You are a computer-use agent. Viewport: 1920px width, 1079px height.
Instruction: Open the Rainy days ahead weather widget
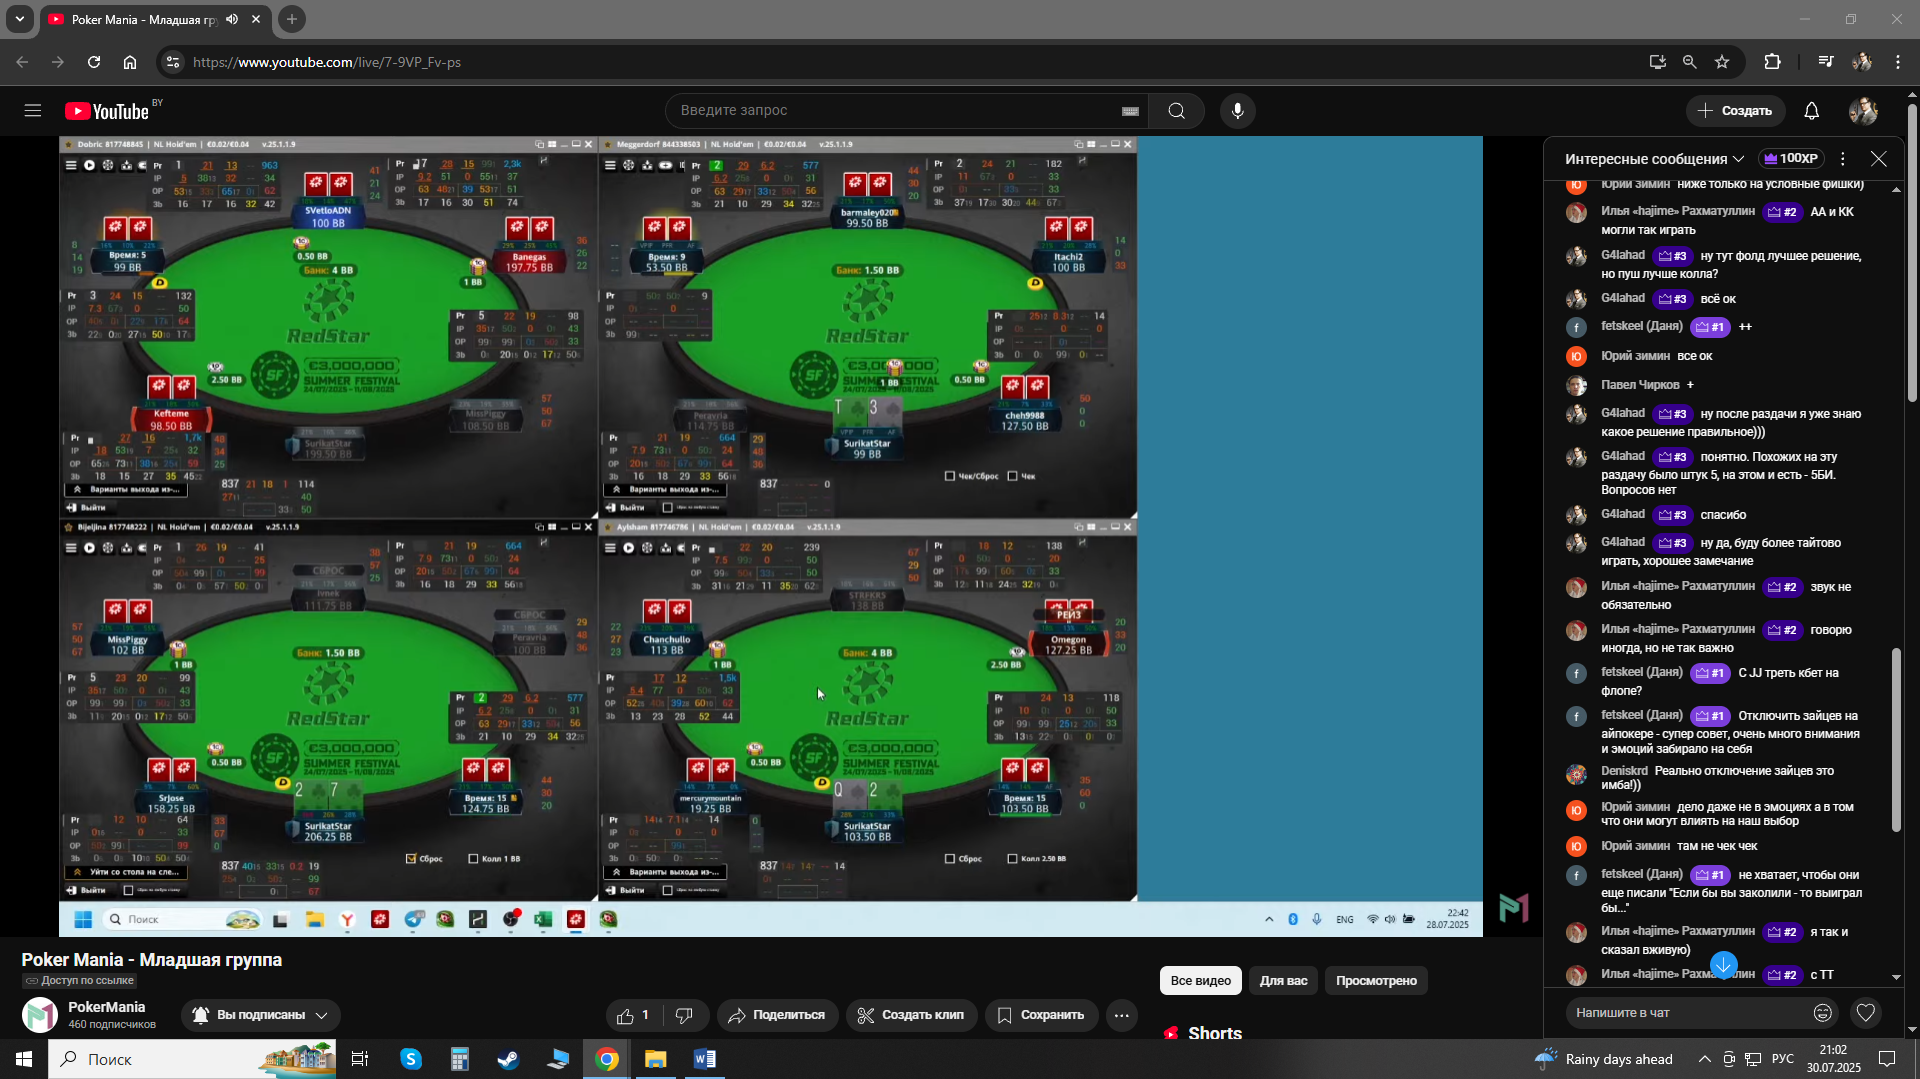[1604, 1059]
